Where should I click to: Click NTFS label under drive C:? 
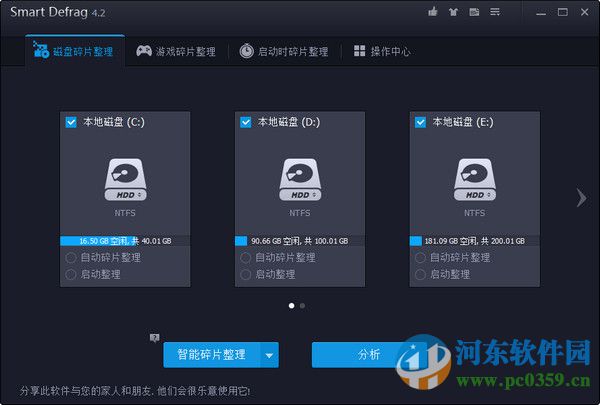pos(125,213)
